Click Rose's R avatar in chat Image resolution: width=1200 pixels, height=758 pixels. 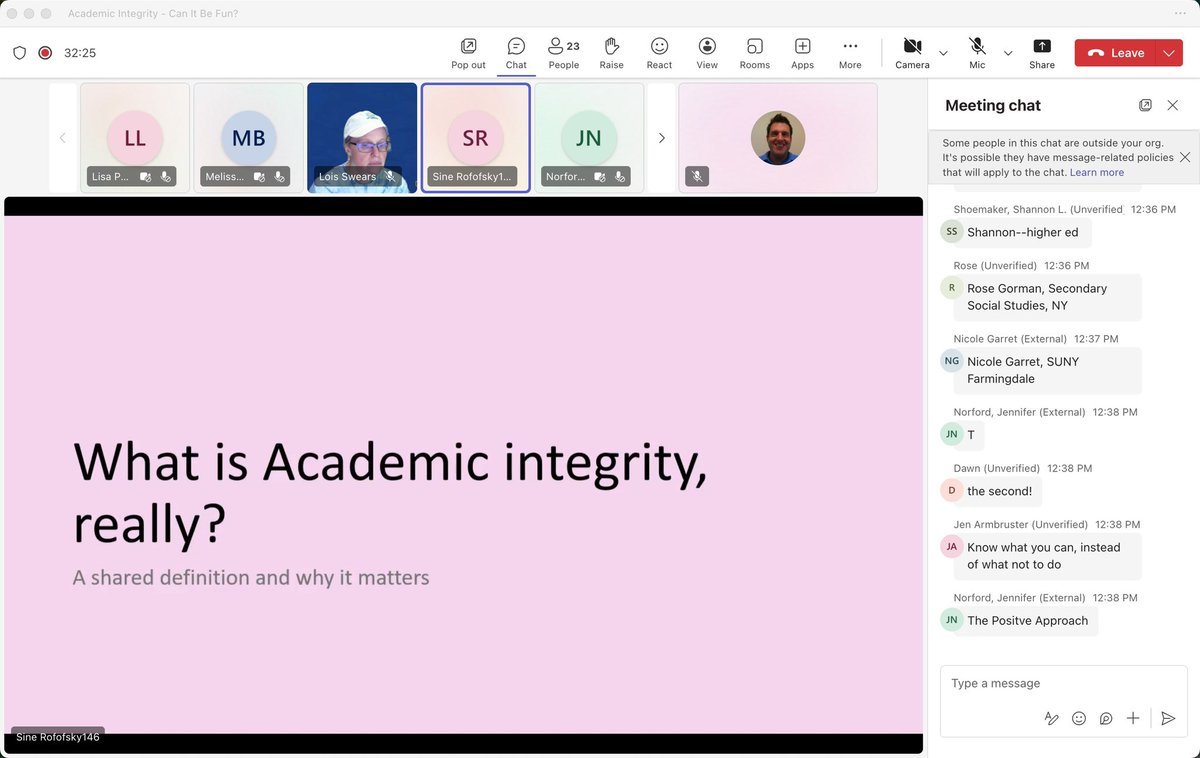pos(952,287)
